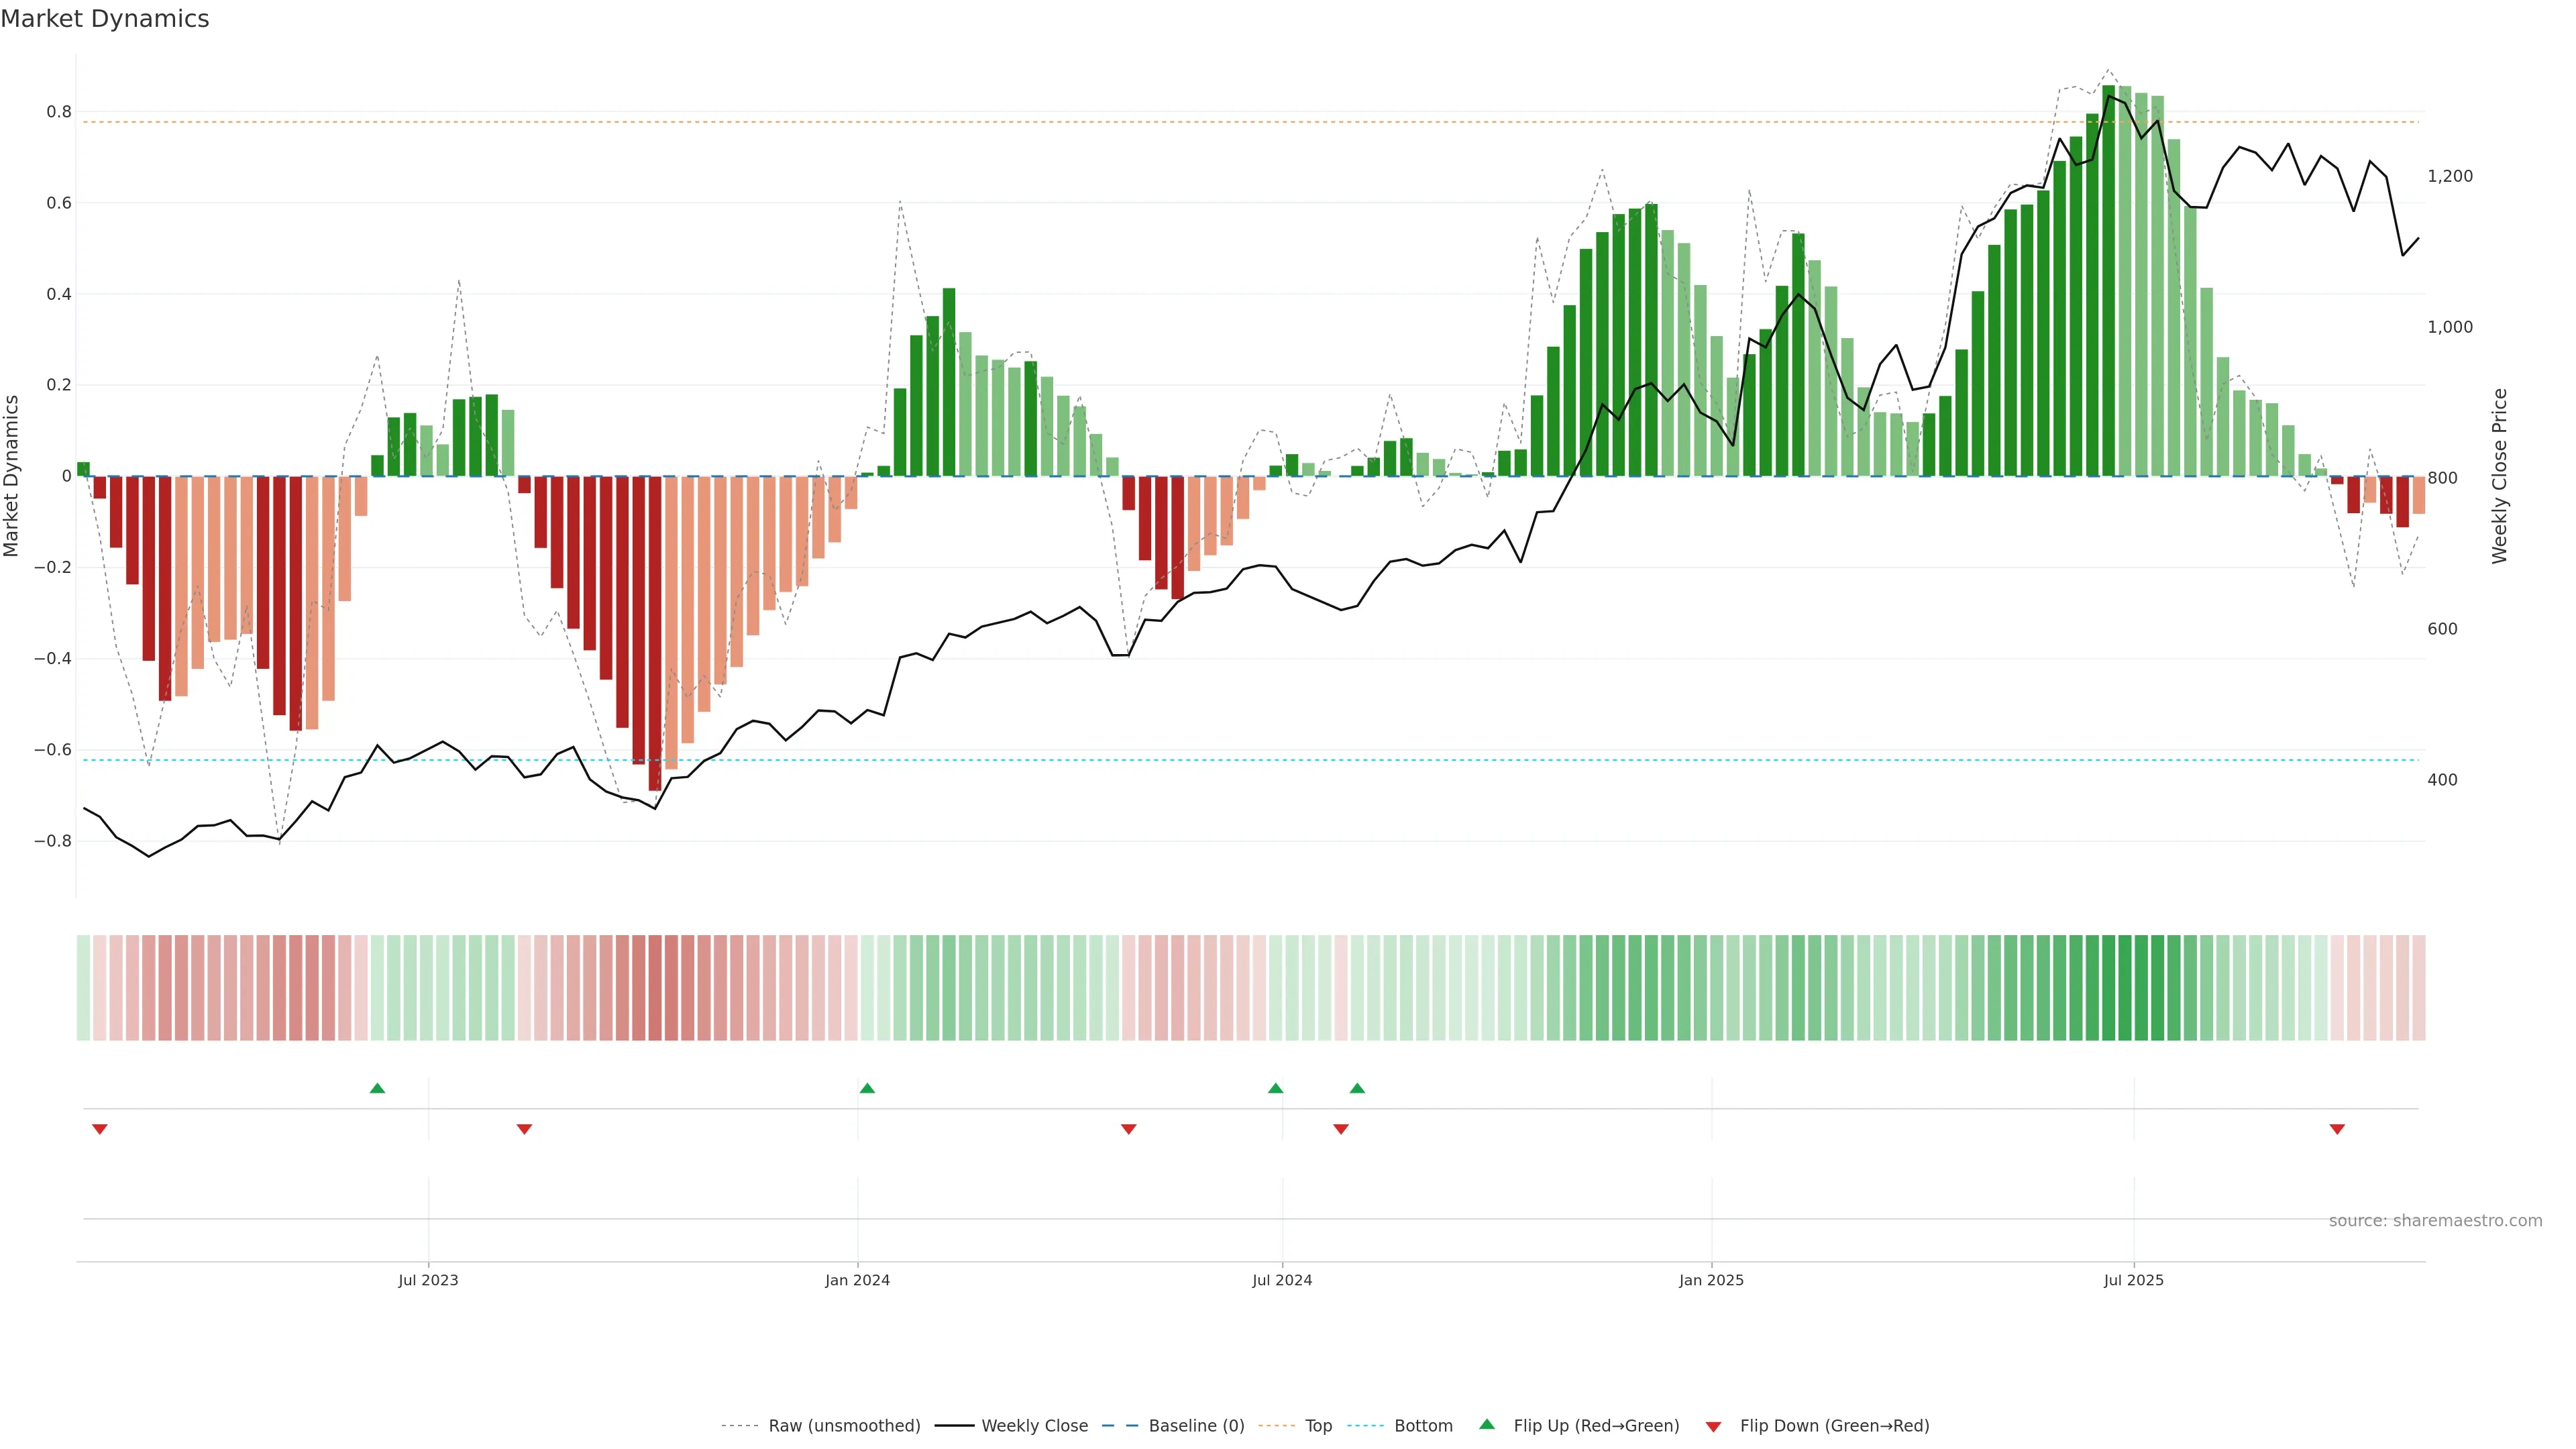Click the Flip Down legend triangle icon
This screenshot has width=2576, height=1449.
(1713, 1427)
